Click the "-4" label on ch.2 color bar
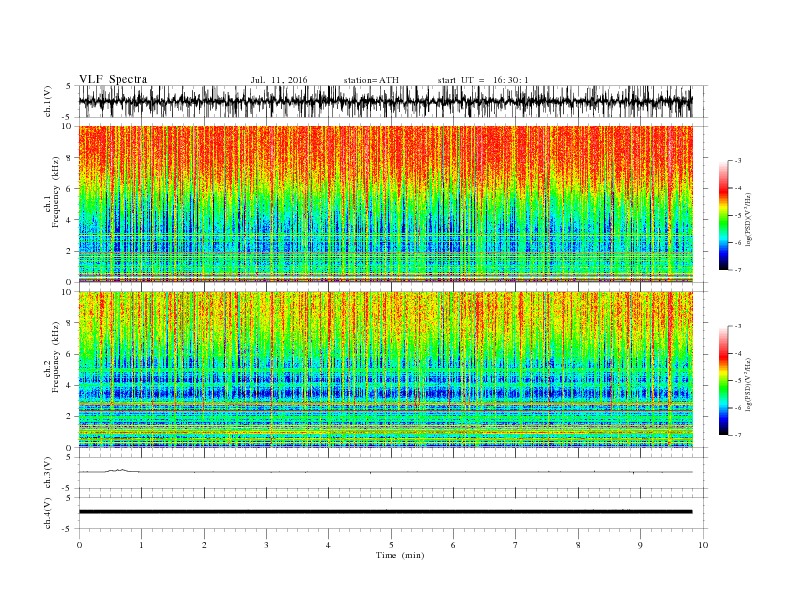The image size is (792, 612). 738,353
